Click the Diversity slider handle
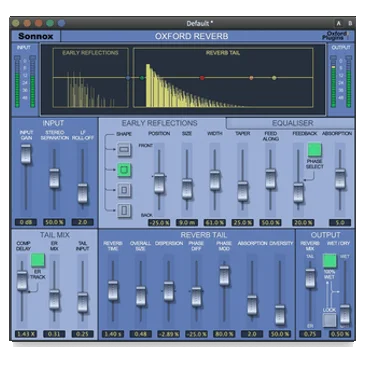 (280, 315)
